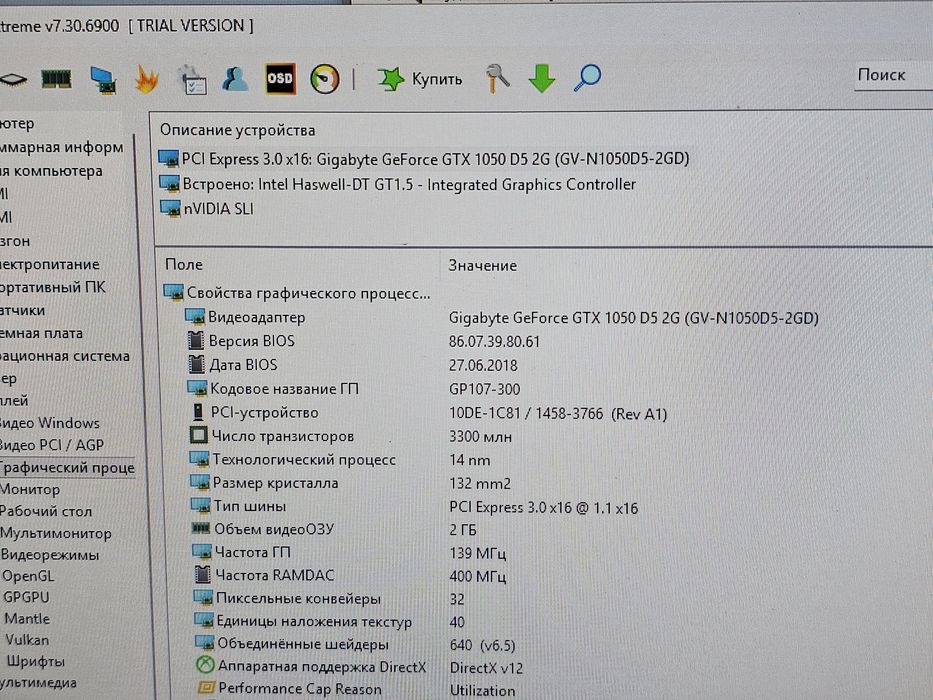
Task: Open Видео Windows in the sidebar tree
Action: click(50, 423)
